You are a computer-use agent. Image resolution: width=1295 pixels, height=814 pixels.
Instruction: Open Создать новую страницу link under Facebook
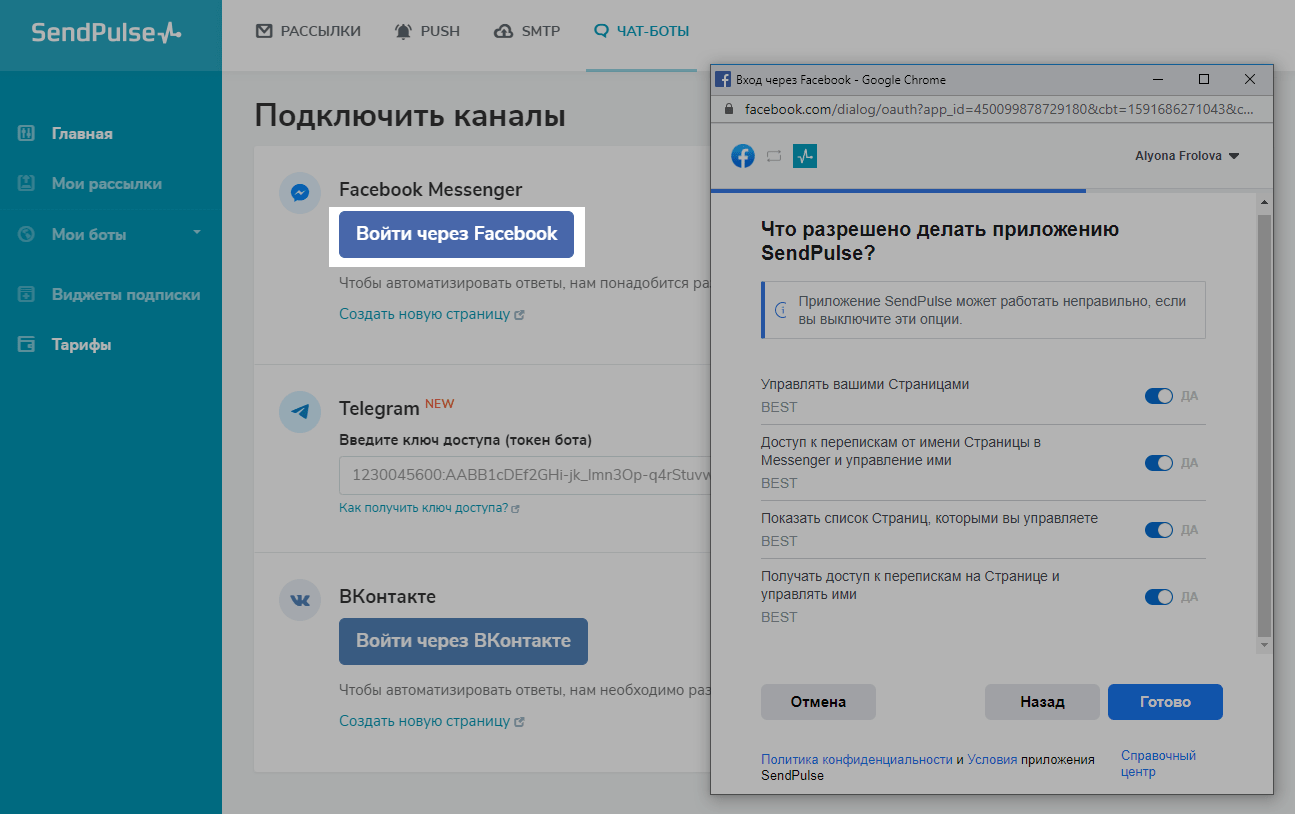432,314
